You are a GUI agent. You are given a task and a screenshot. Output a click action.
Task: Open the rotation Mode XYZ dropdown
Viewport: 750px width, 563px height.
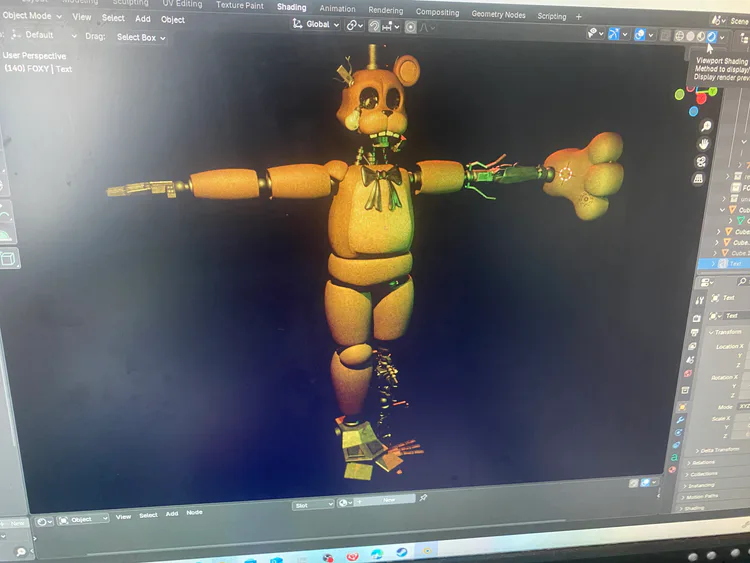tap(744, 406)
